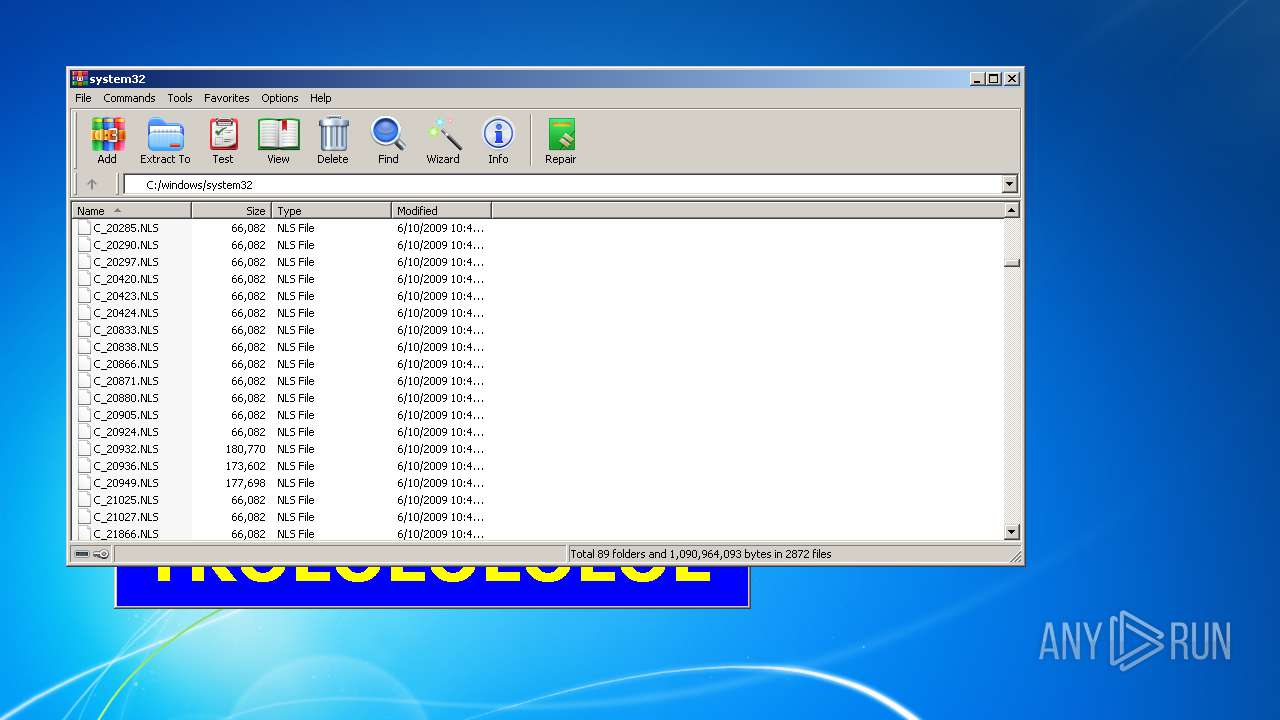The width and height of the screenshot is (1280, 720).
Task: Click the WinRAR title bar icon
Action: tap(79, 78)
